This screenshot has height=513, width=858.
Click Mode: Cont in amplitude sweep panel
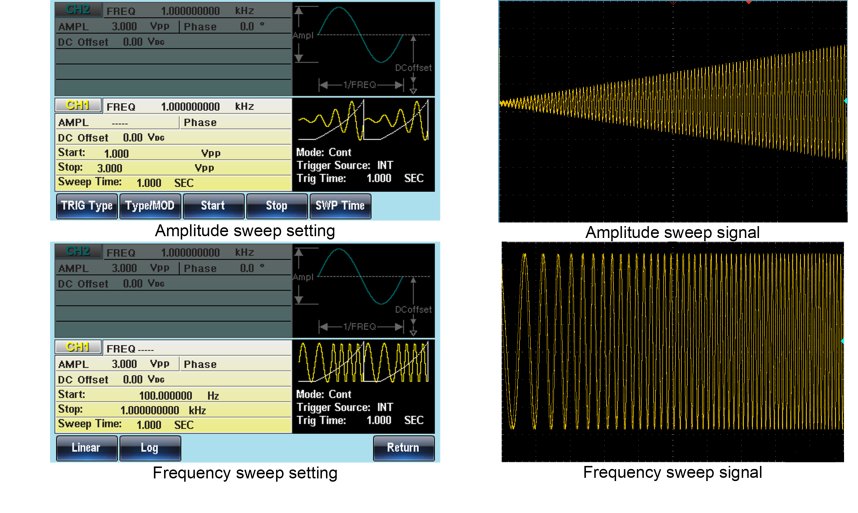coord(324,153)
